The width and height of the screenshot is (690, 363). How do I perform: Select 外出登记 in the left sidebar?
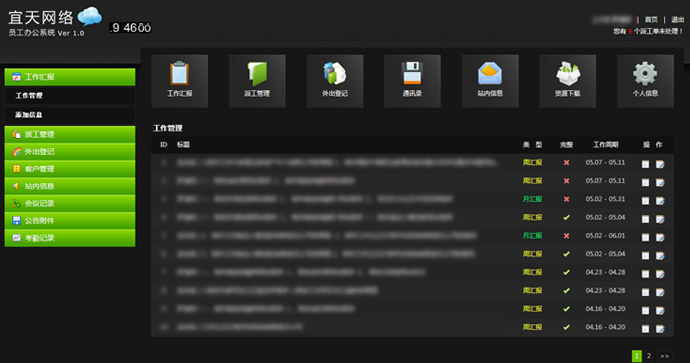(x=70, y=152)
